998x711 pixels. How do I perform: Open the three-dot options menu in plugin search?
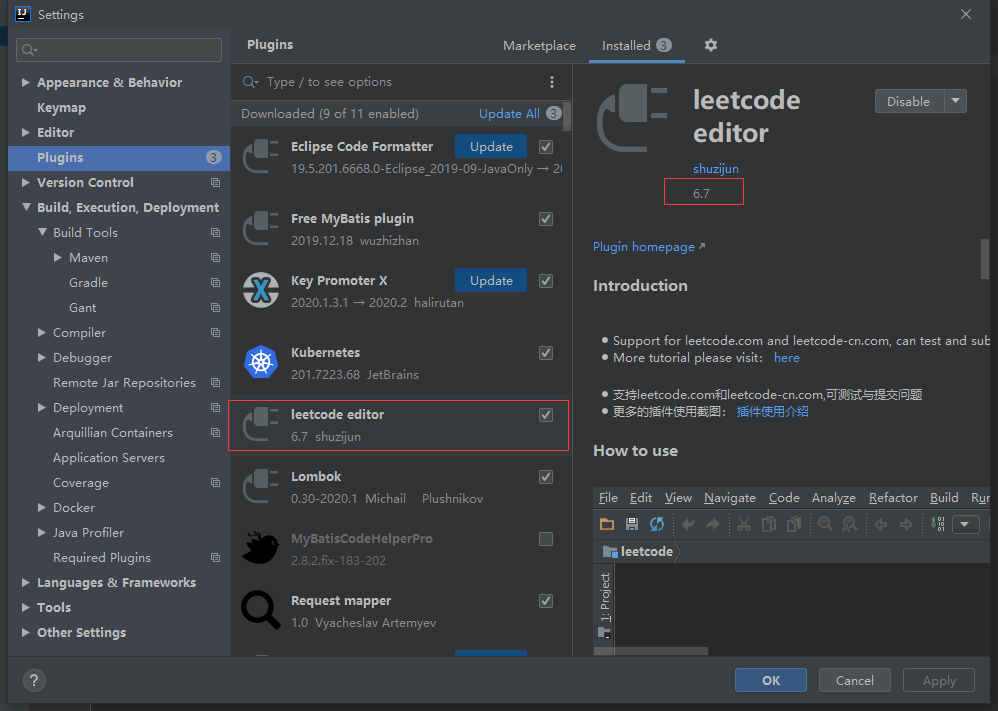[552, 82]
